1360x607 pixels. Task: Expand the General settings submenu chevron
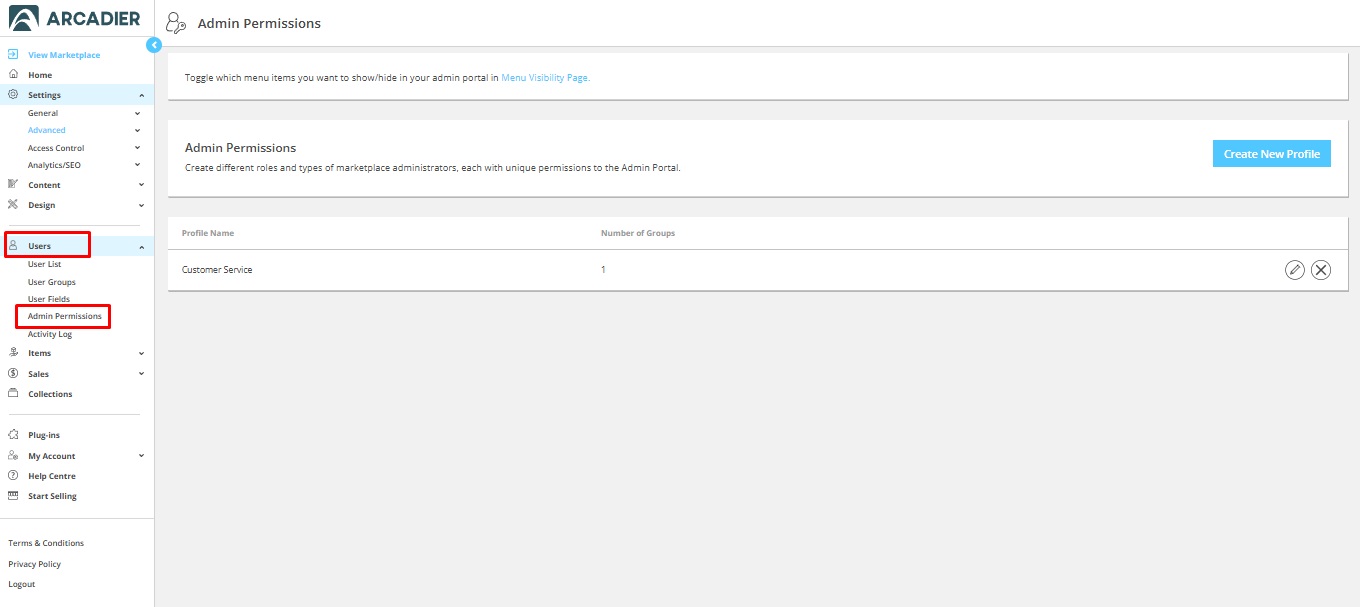[x=138, y=113]
